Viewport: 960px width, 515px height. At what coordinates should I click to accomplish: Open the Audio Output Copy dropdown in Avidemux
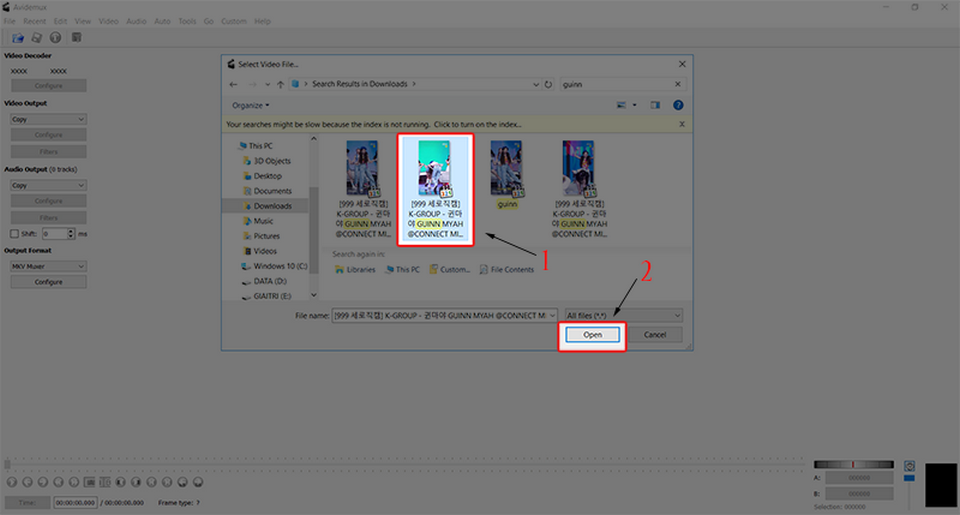point(48,186)
